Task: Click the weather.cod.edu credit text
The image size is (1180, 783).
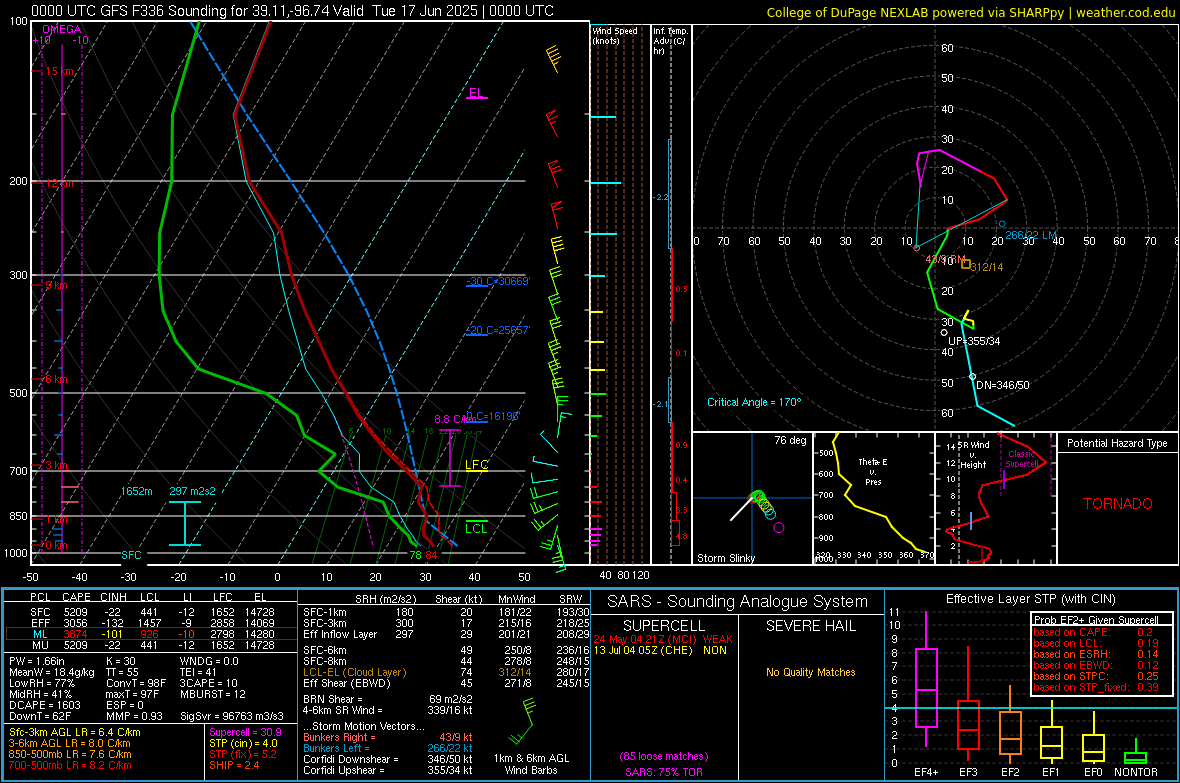Action: [x=1125, y=12]
